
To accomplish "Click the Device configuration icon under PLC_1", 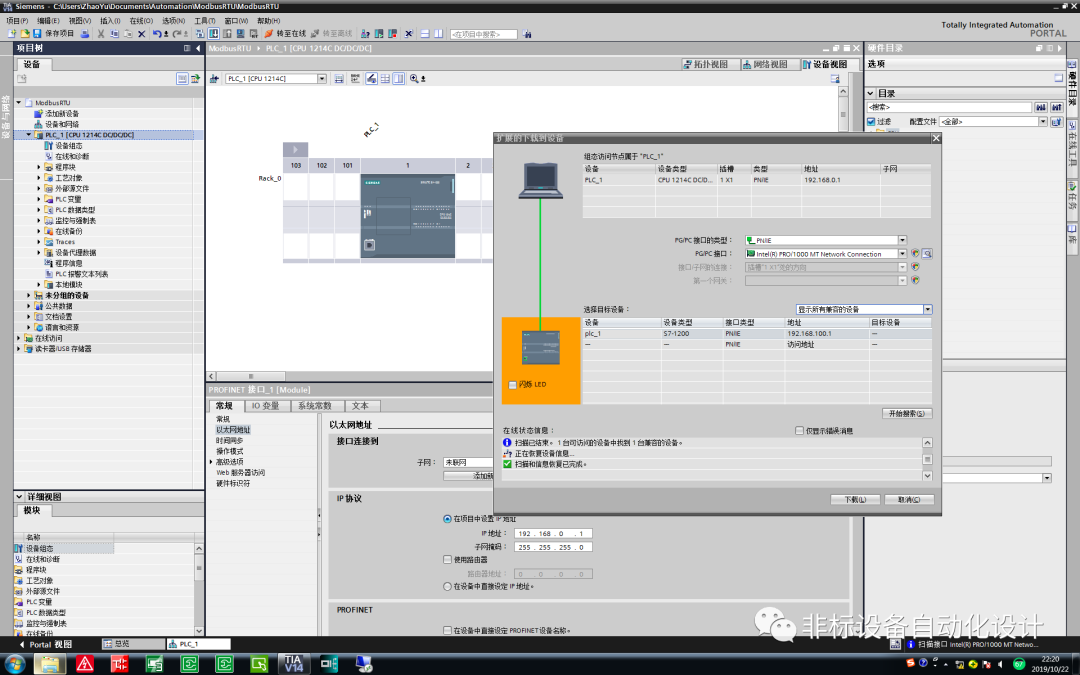I will point(48,146).
